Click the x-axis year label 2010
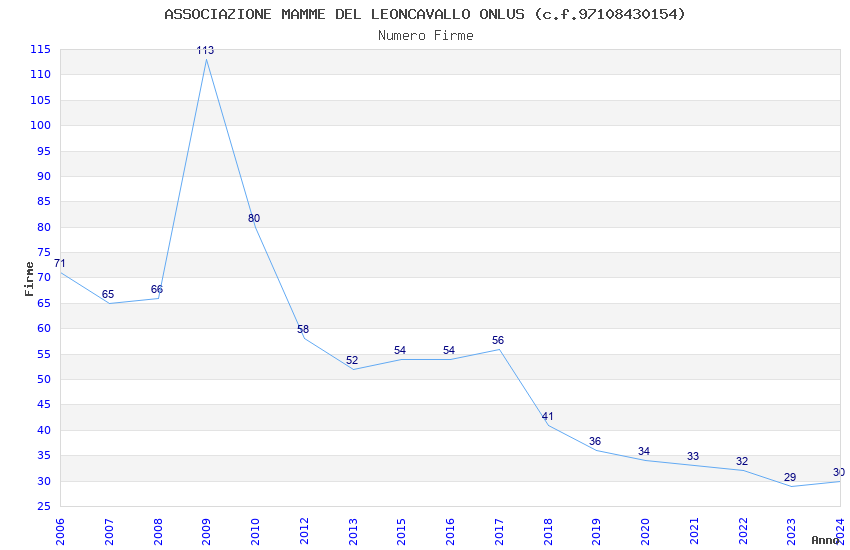850x550 pixels. coord(255,532)
